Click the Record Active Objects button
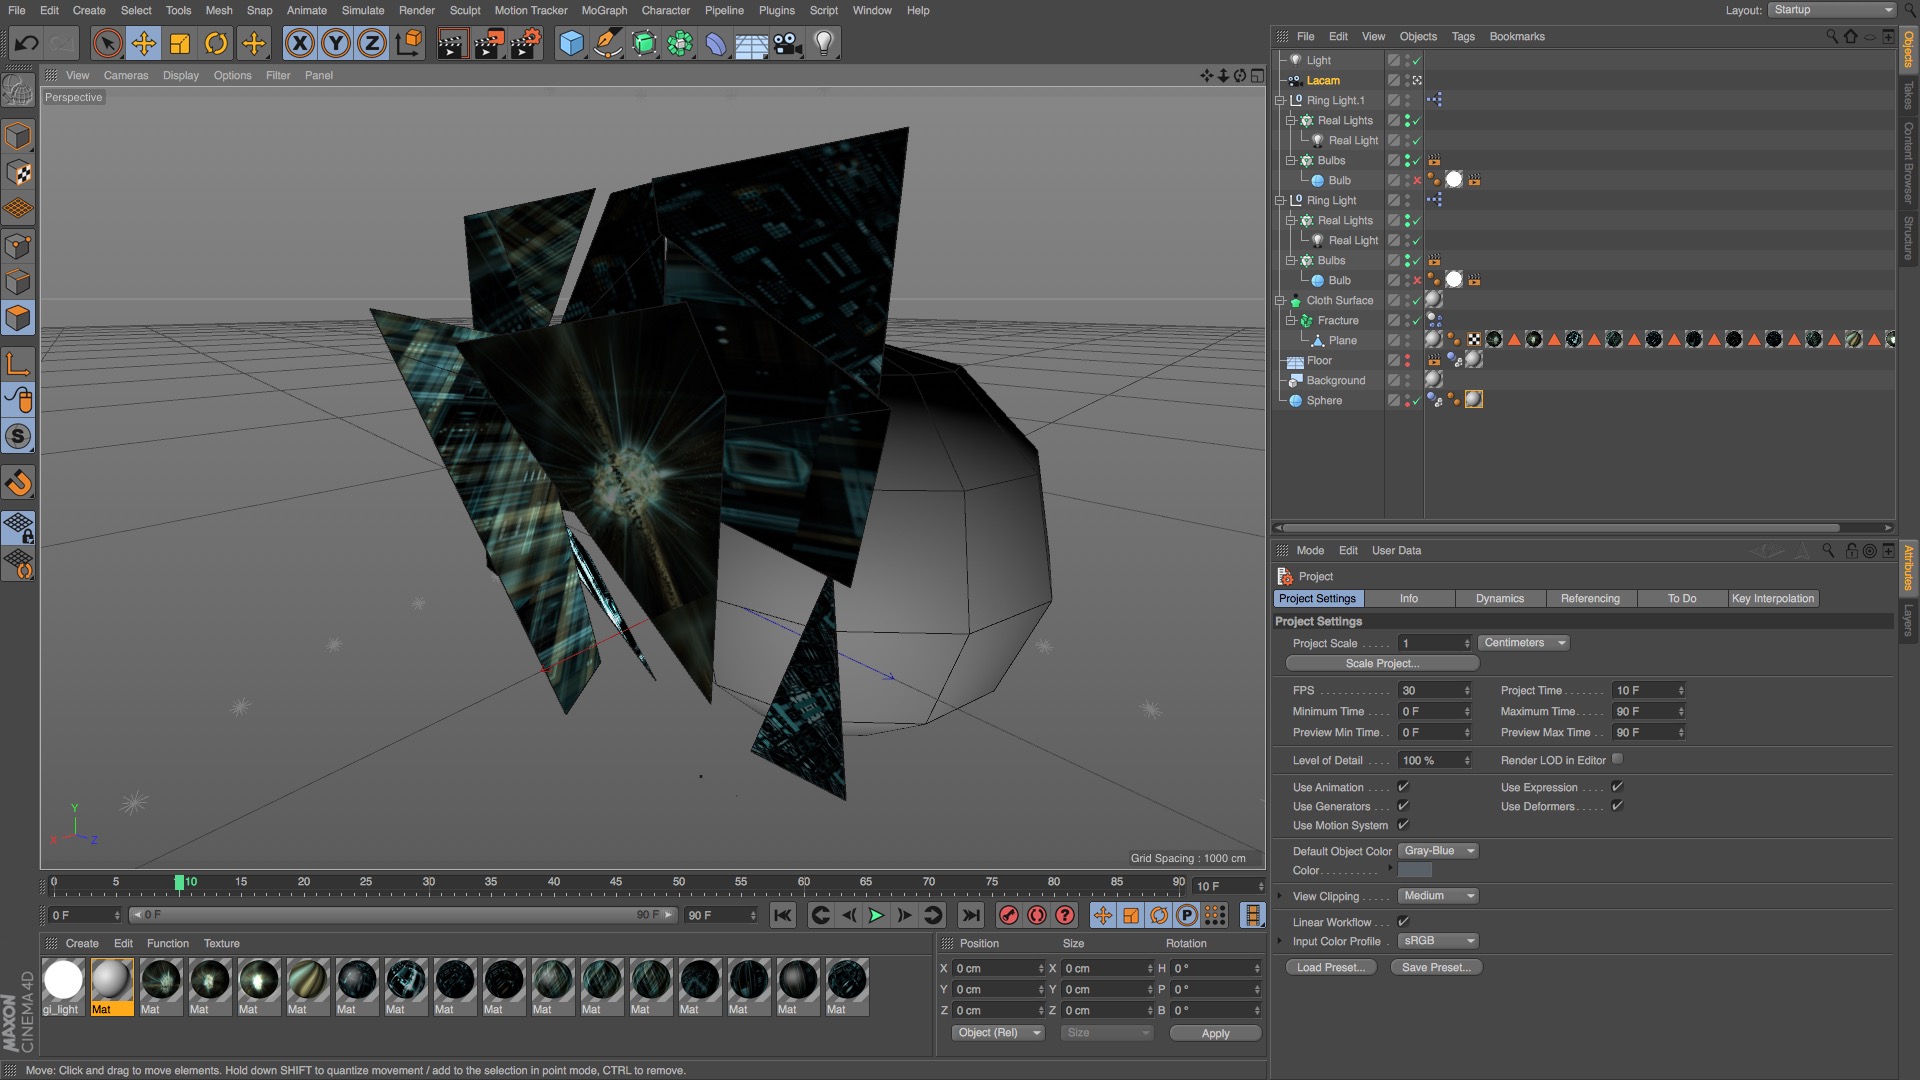Viewport: 1920px width, 1080px height. click(1009, 915)
